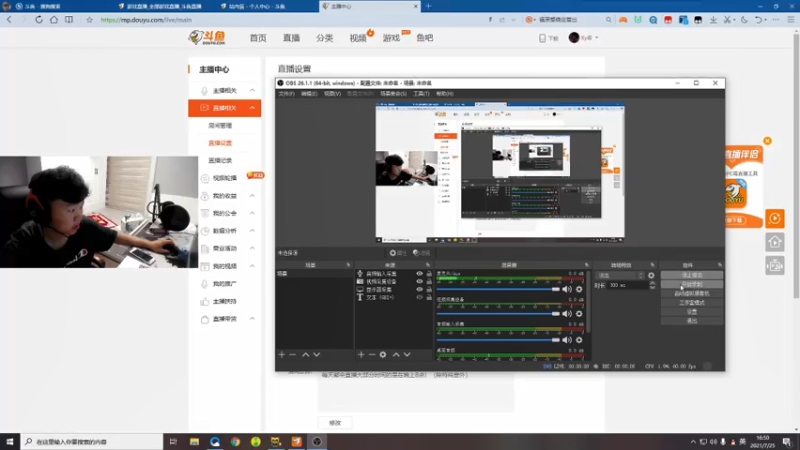Expand the 数据分析 sidebar chevron
The width and height of the screenshot is (800, 450).
[252, 231]
